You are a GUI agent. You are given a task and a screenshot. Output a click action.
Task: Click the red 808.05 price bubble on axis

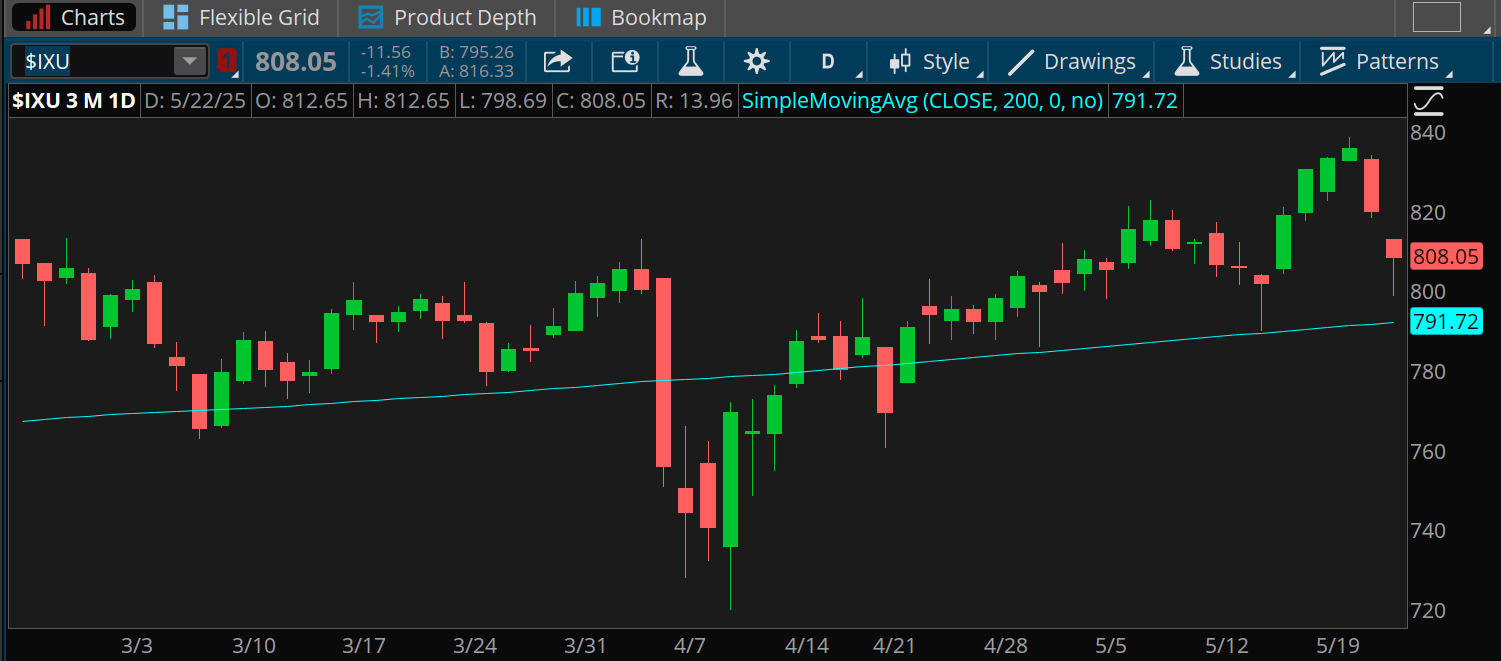click(x=1445, y=257)
